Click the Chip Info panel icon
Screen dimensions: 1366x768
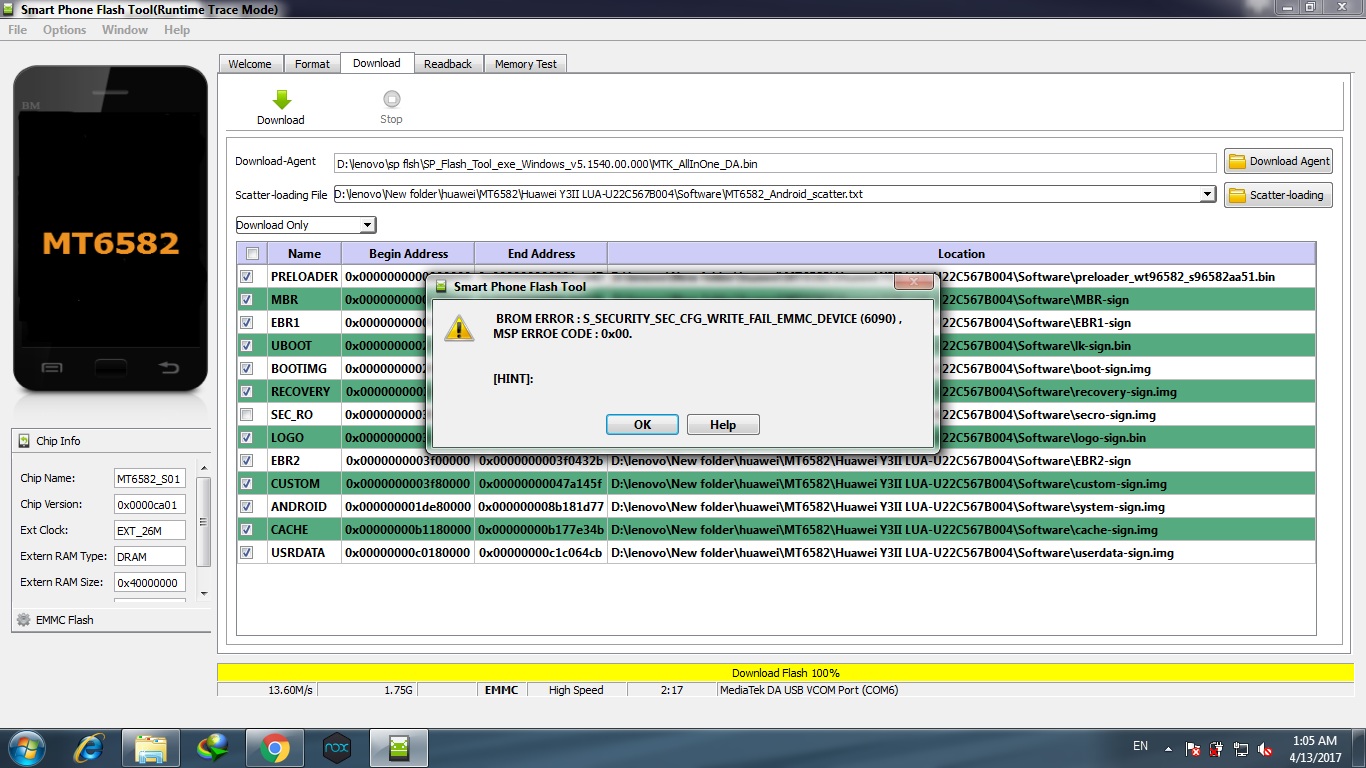(25, 441)
